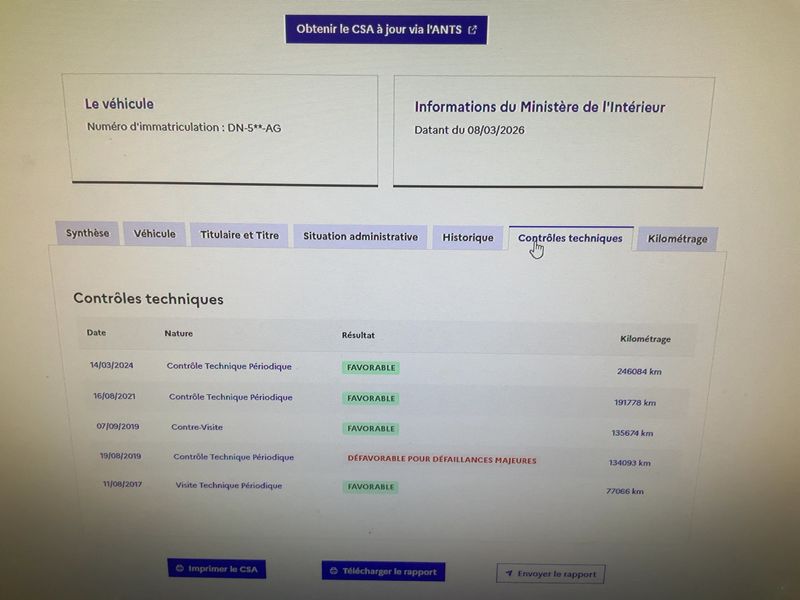The image size is (800, 600).
Task: Click Contrôle Technique Périodique in the 16/08/2021 row
Action: 231,397
